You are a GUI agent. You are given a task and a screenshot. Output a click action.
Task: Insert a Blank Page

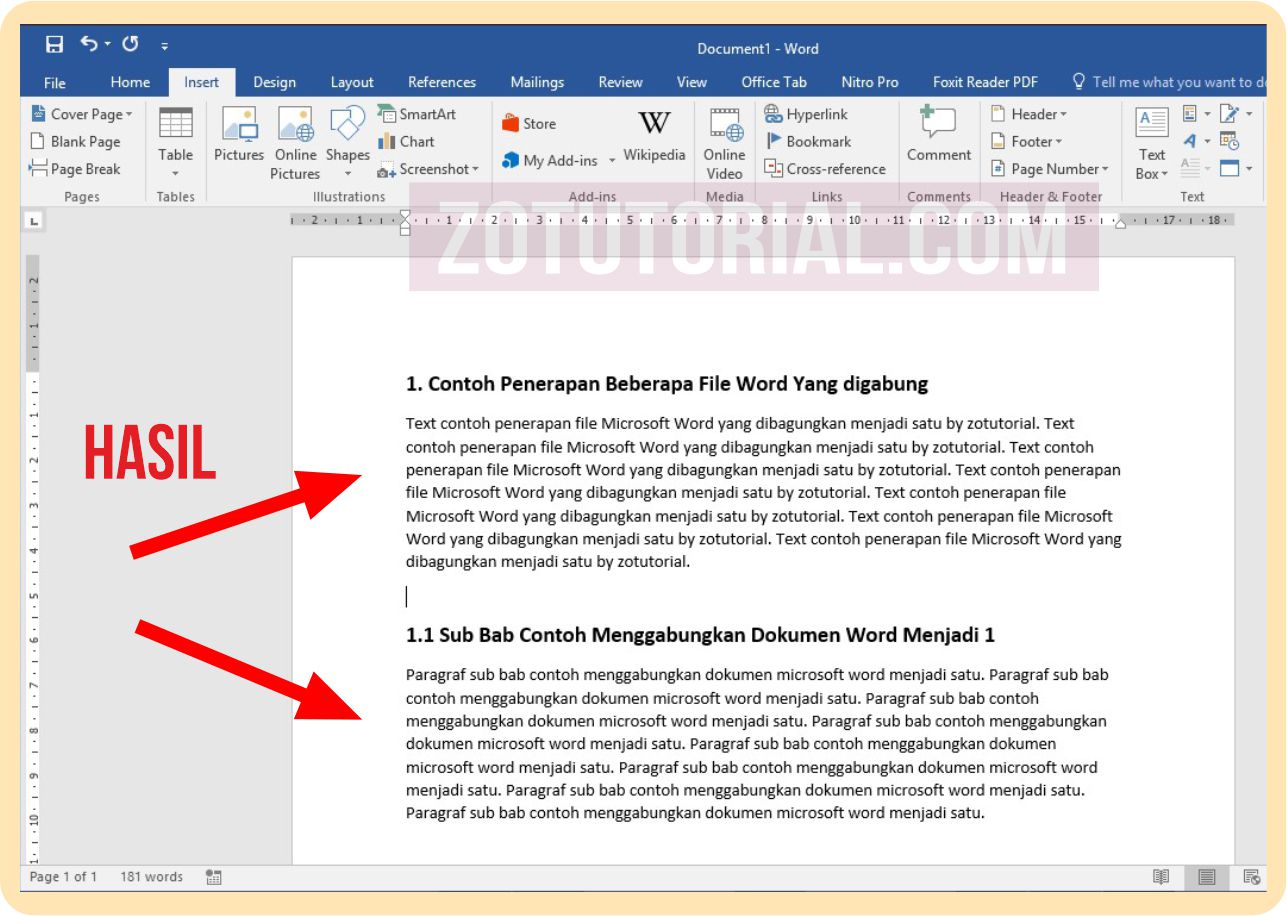click(75, 142)
